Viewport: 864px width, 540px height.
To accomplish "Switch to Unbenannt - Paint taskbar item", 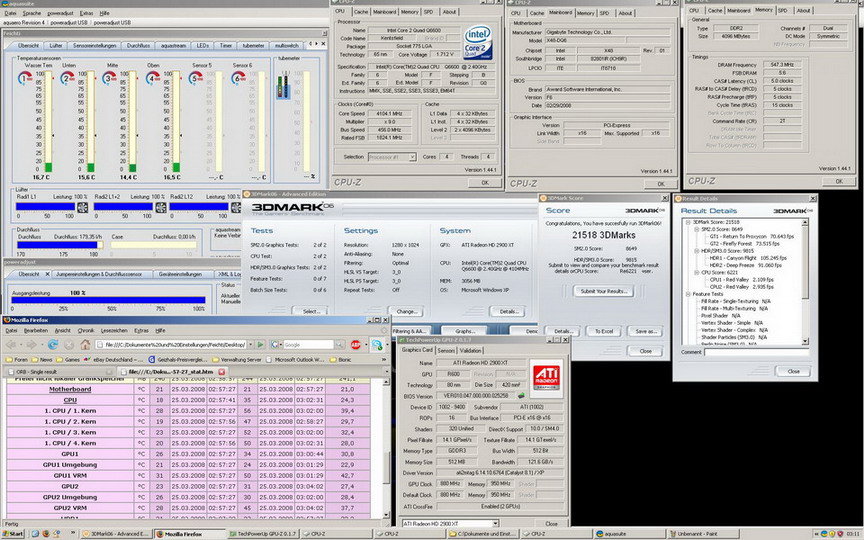I will [702, 534].
